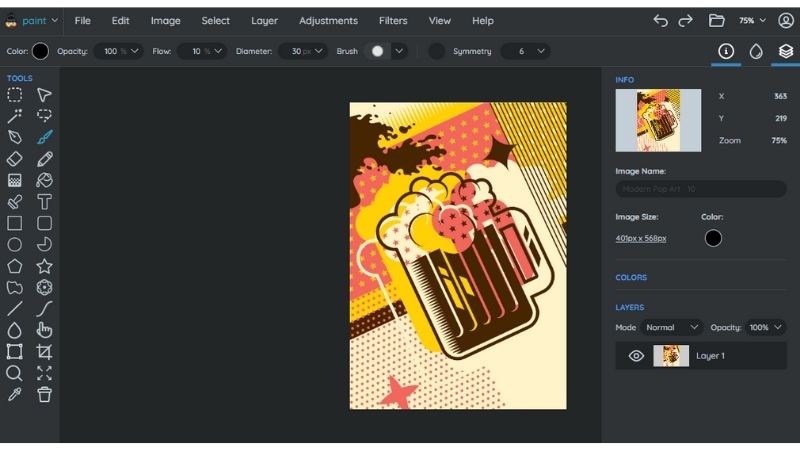Select the Pen nib tool
The height and width of the screenshot is (450, 800).
tap(14, 137)
